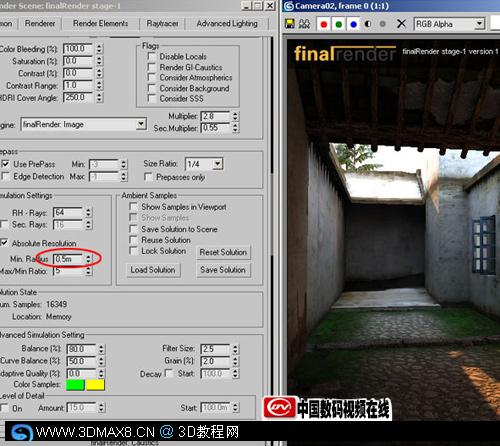Image resolution: width=500 pixels, height=446 pixels.
Task: Click the RDRI Cover Angle 250.0 field
Action: (x=78, y=98)
